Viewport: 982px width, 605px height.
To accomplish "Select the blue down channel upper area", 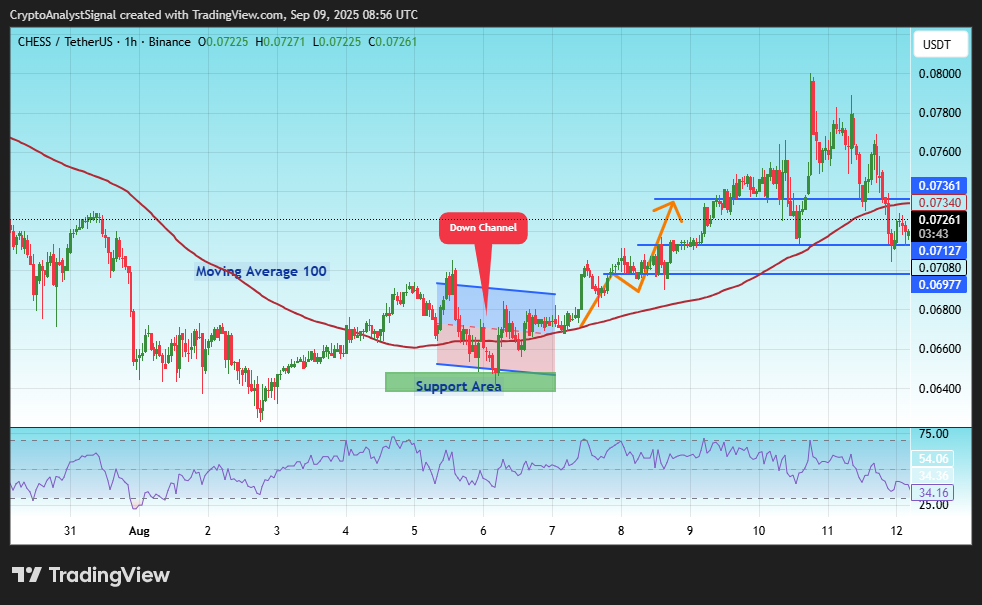I will [496, 307].
